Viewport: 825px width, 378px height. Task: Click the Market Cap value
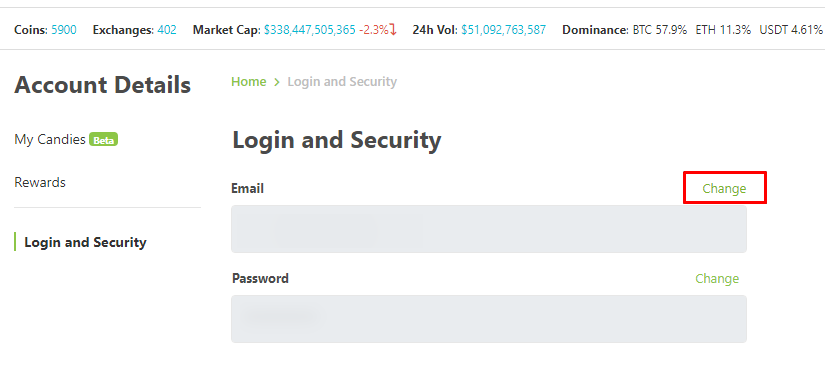click(x=310, y=30)
